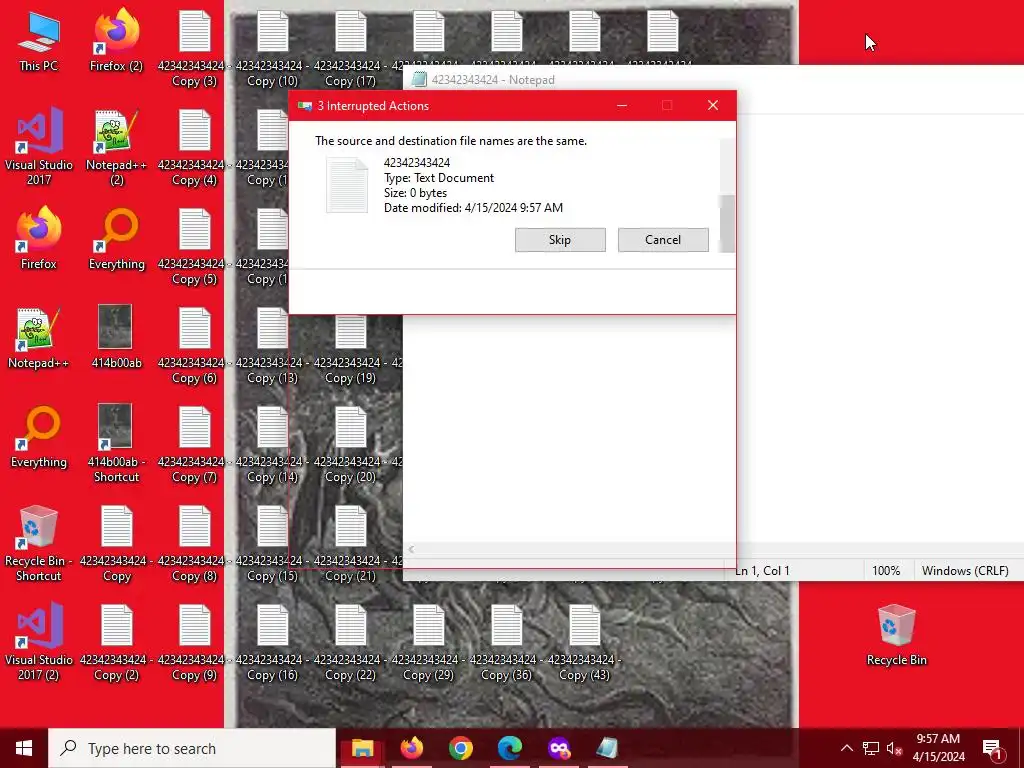Select file 42342343424 - Copy (17)

click(x=350, y=49)
